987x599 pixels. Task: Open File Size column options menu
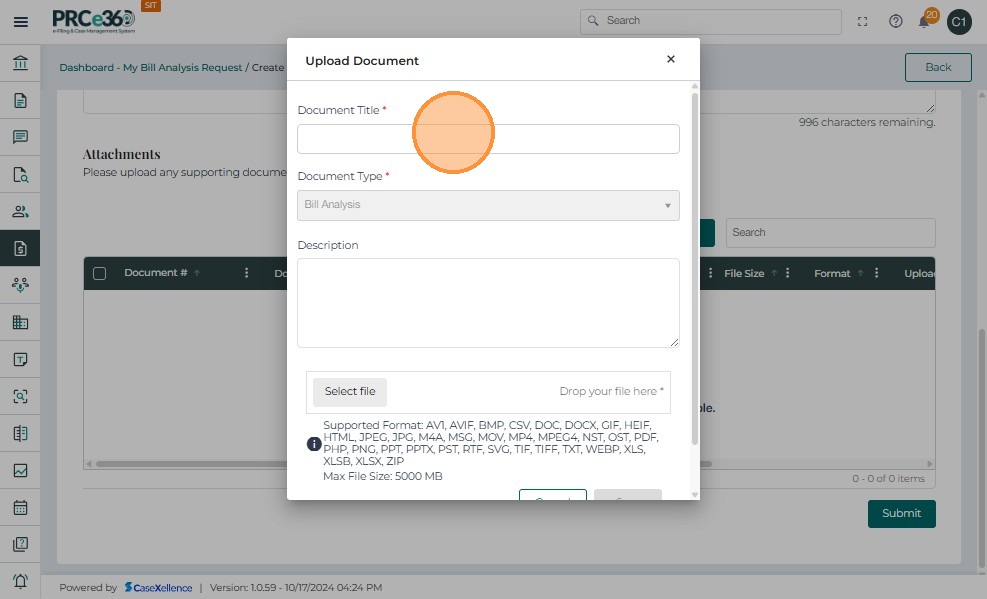[788, 273]
